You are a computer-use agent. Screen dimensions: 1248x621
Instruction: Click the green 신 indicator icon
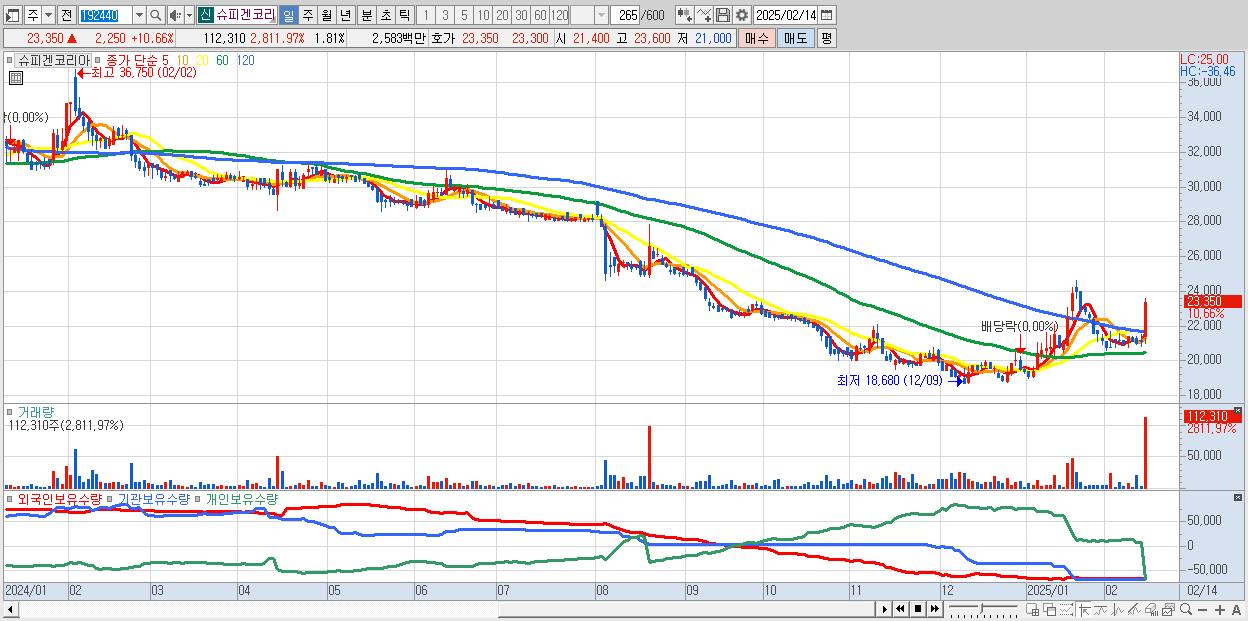[x=204, y=15]
